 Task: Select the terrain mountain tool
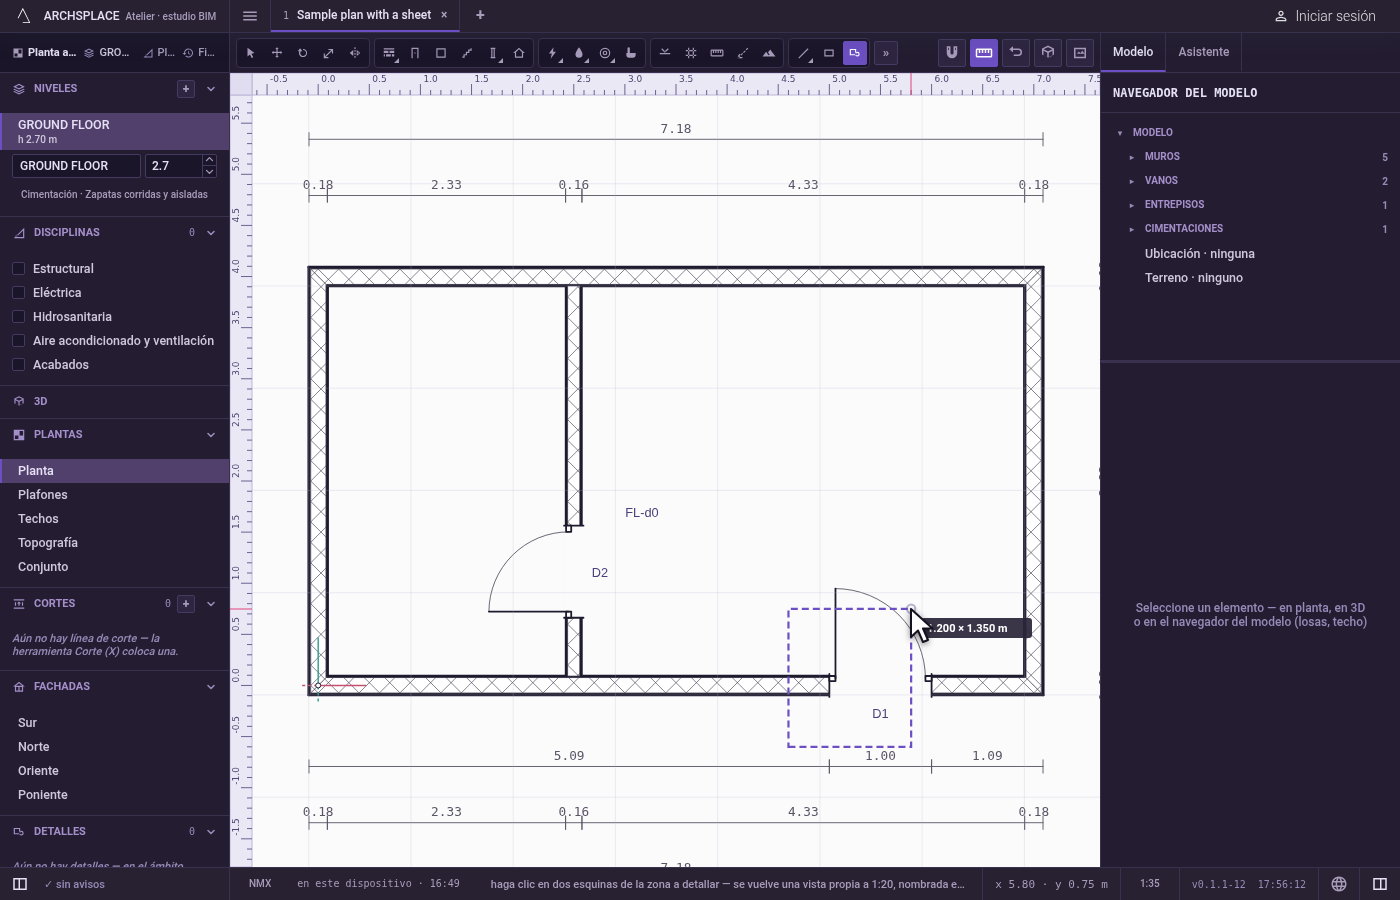[x=769, y=53]
